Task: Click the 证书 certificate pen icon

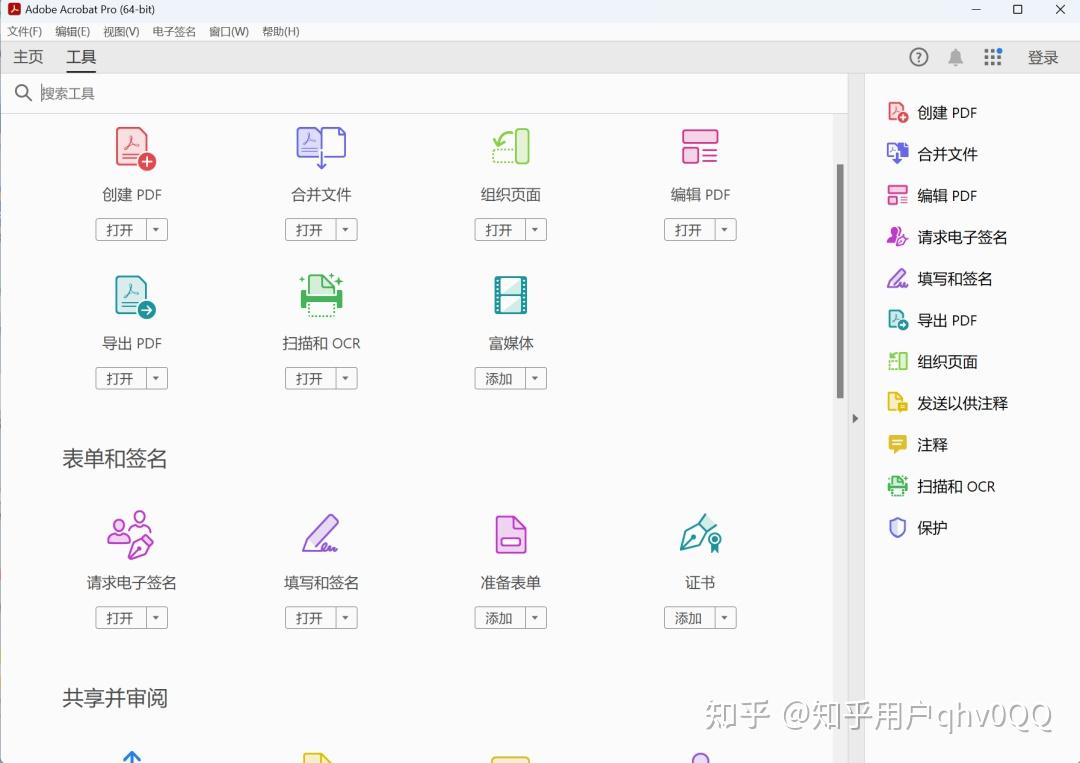Action: pyautogui.click(x=700, y=533)
